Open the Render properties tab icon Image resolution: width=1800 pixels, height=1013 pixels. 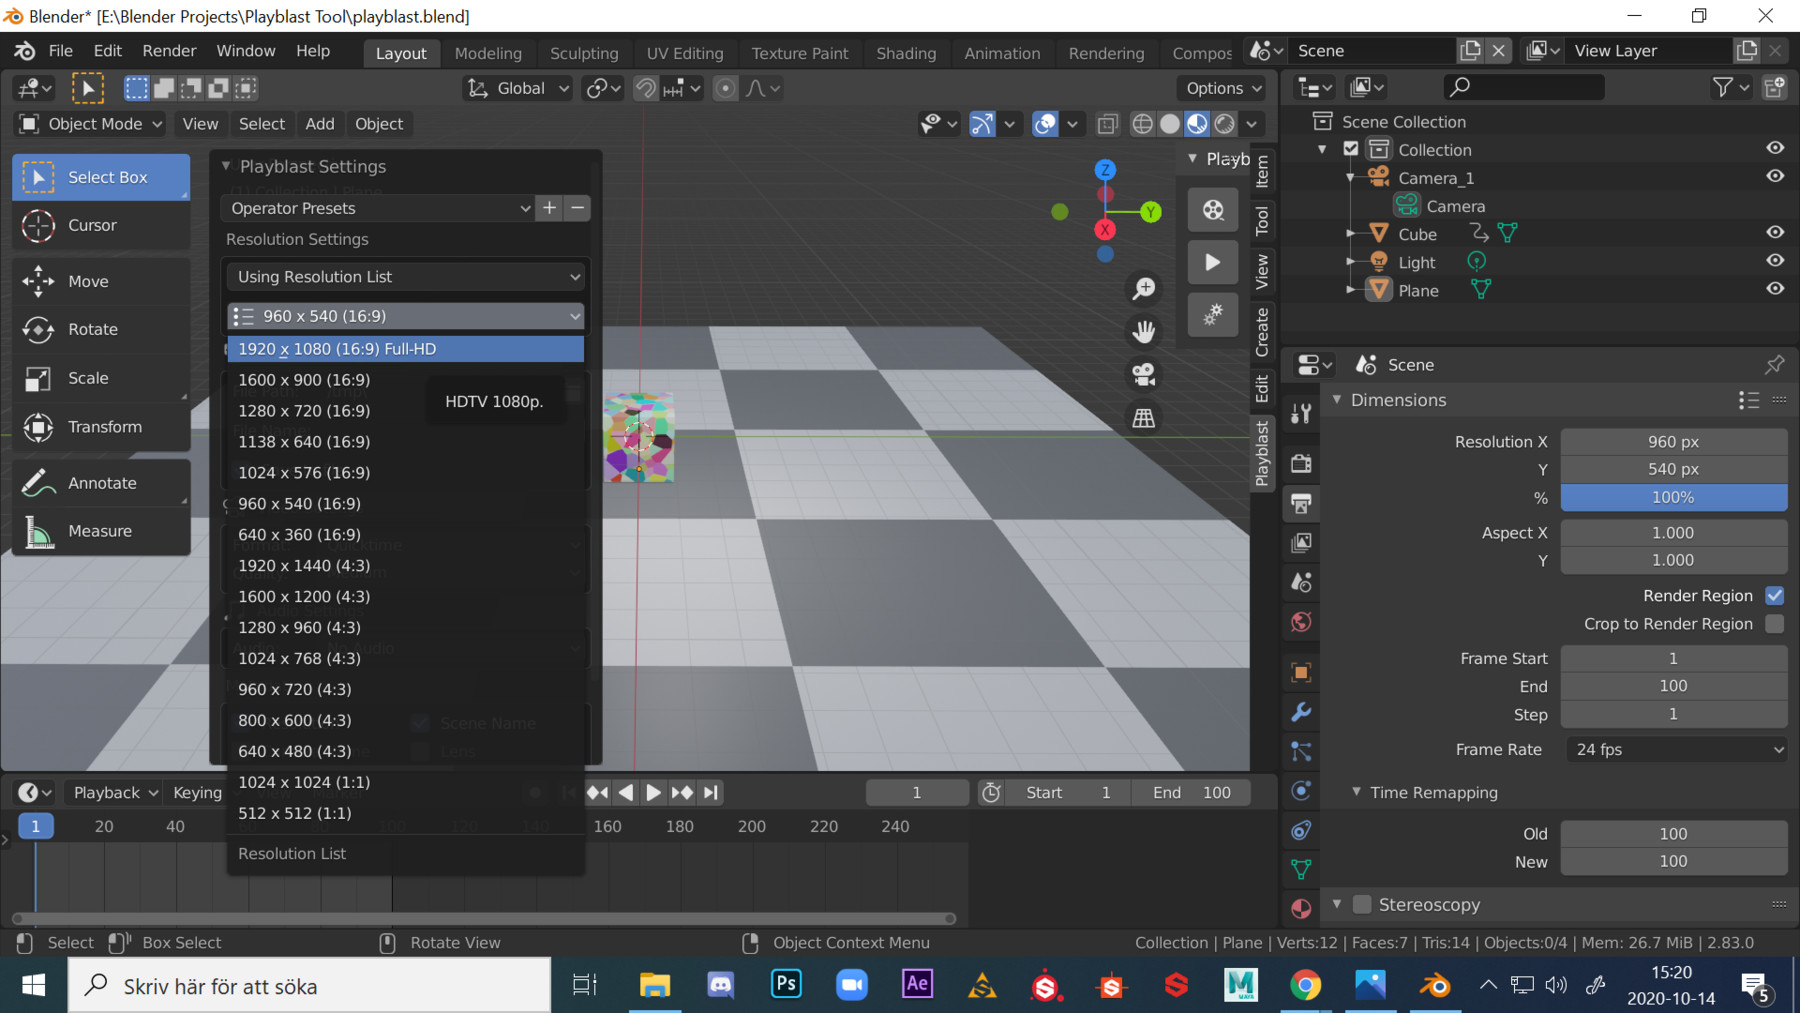(1301, 463)
